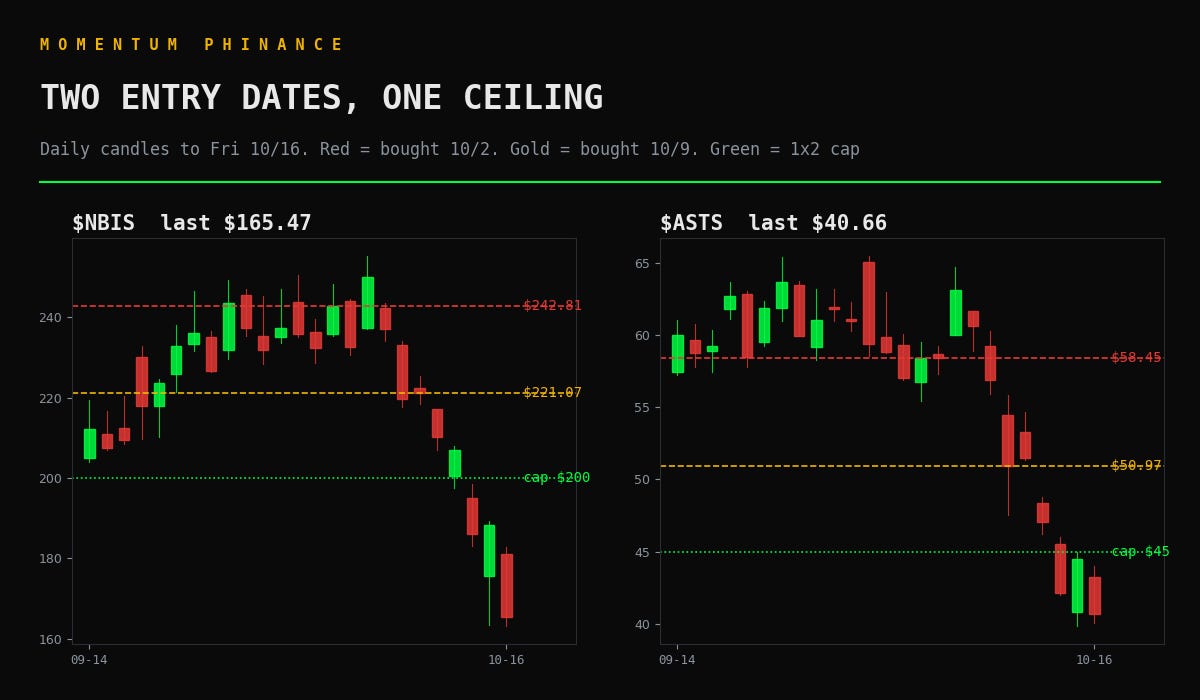1200x700 pixels.
Task: Click the 220 tick on NBIS axis
Action: click(x=50, y=398)
